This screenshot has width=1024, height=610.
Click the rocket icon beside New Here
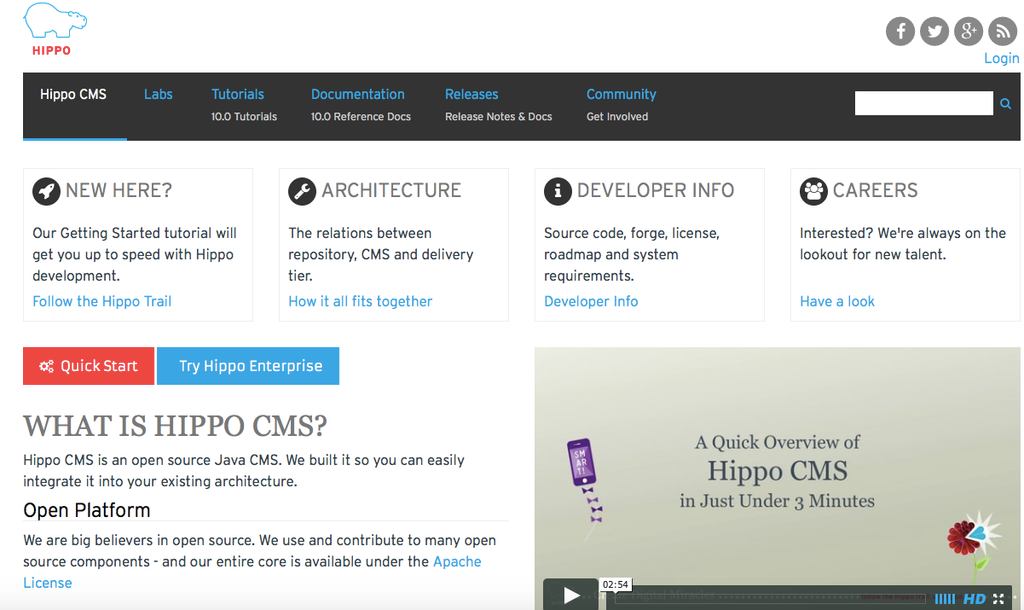tap(46, 191)
